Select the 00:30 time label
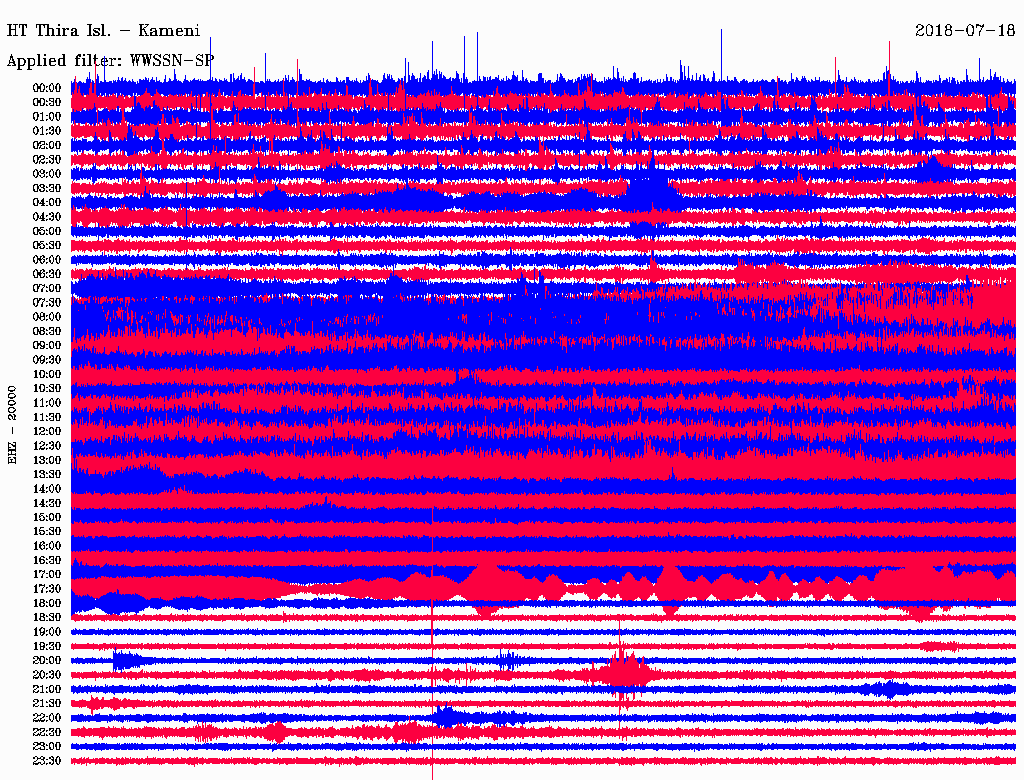This screenshot has height=780, width=1024. [47, 102]
